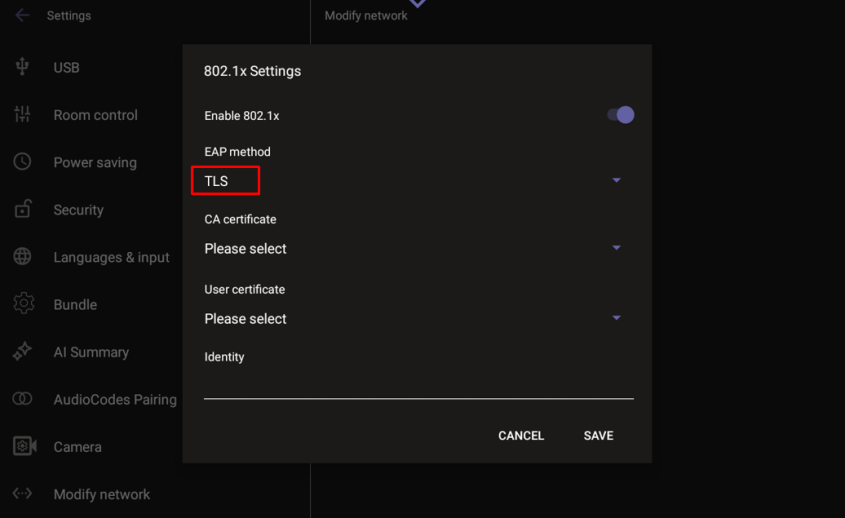The height and width of the screenshot is (518, 845).
Task: Disable the Enable 802.1x switch
Action: 621,115
